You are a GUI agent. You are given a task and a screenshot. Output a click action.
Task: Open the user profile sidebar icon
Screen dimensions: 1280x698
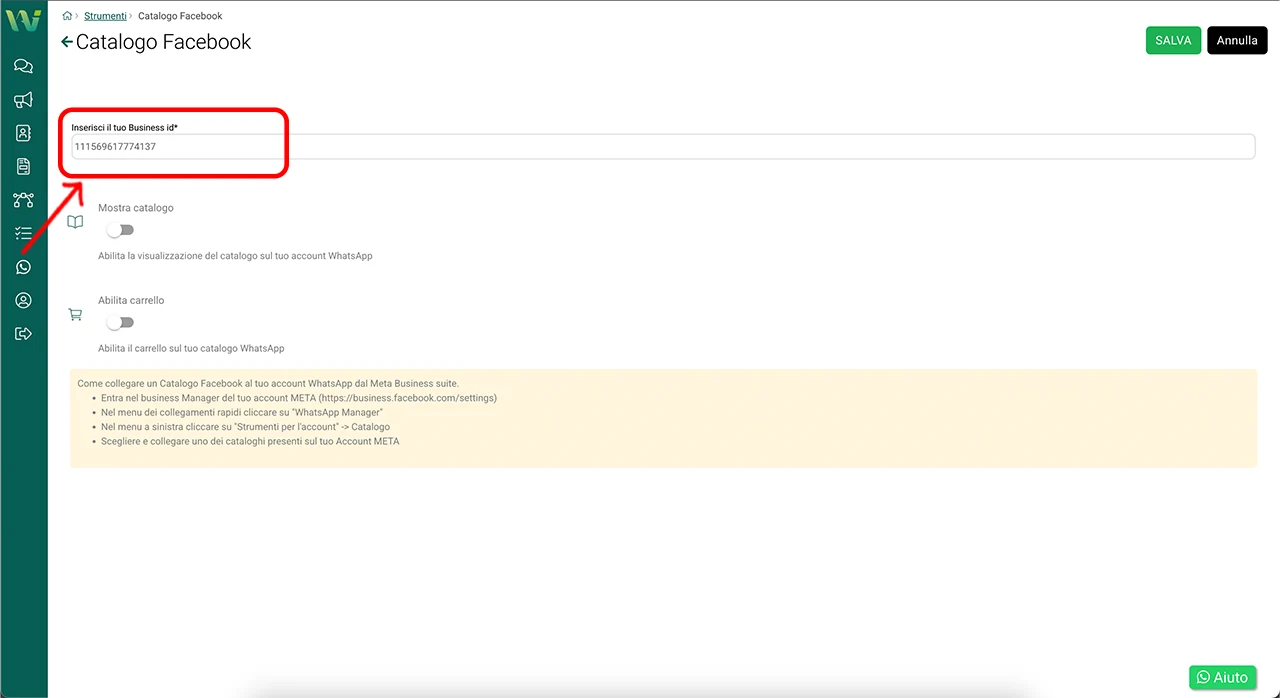pyautogui.click(x=23, y=300)
